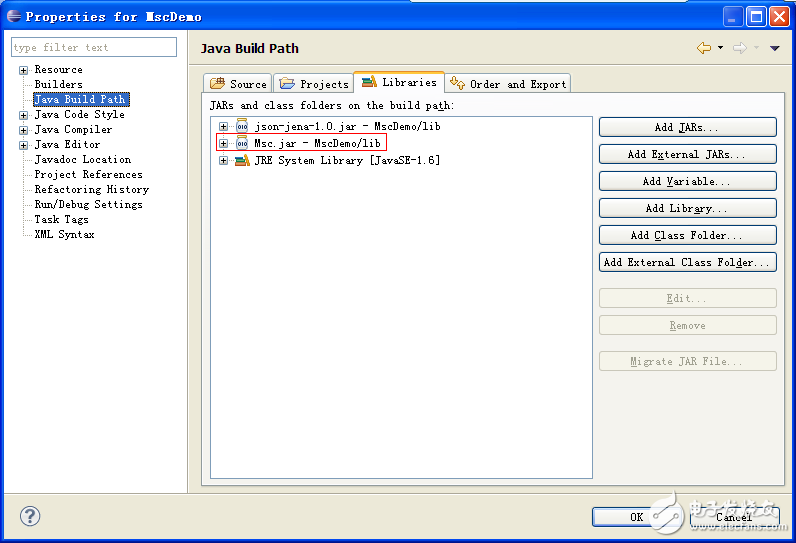The width and height of the screenshot is (796, 543).
Task: Open the view menu triangle at top right
Action: coord(775,48)
